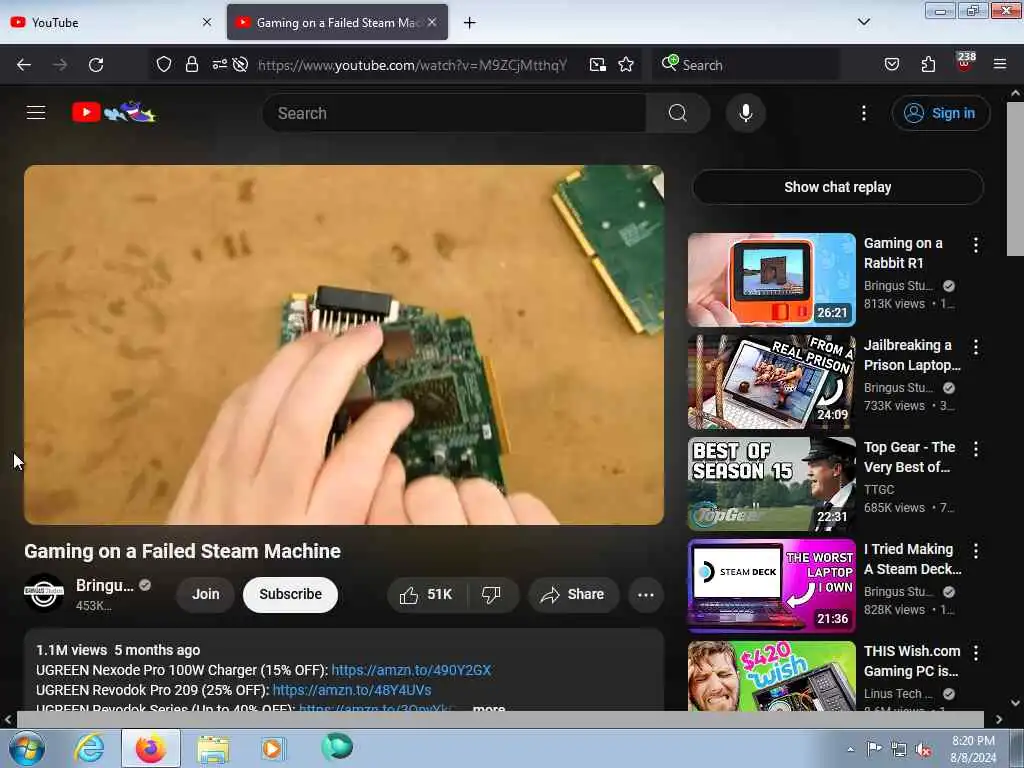Open the YouTube guide hamburger menu
This screenshot has height=768, width=1024.
(x=36, y=113)
